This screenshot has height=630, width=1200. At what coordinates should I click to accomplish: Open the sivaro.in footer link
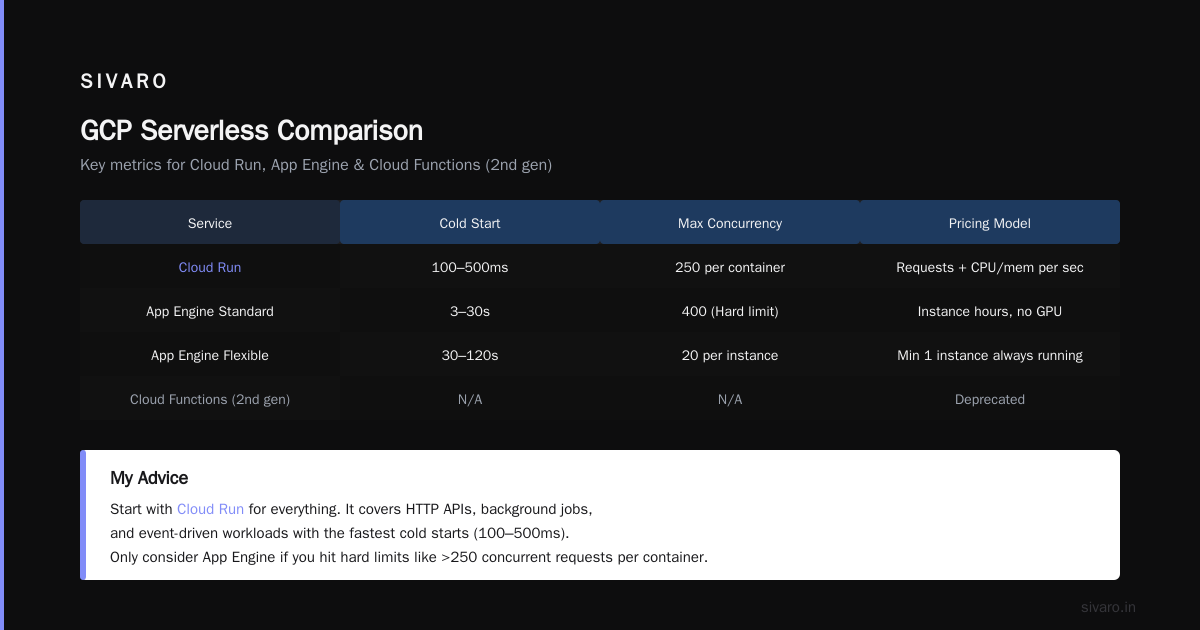pyautogui.click(x=1108, y=607)
